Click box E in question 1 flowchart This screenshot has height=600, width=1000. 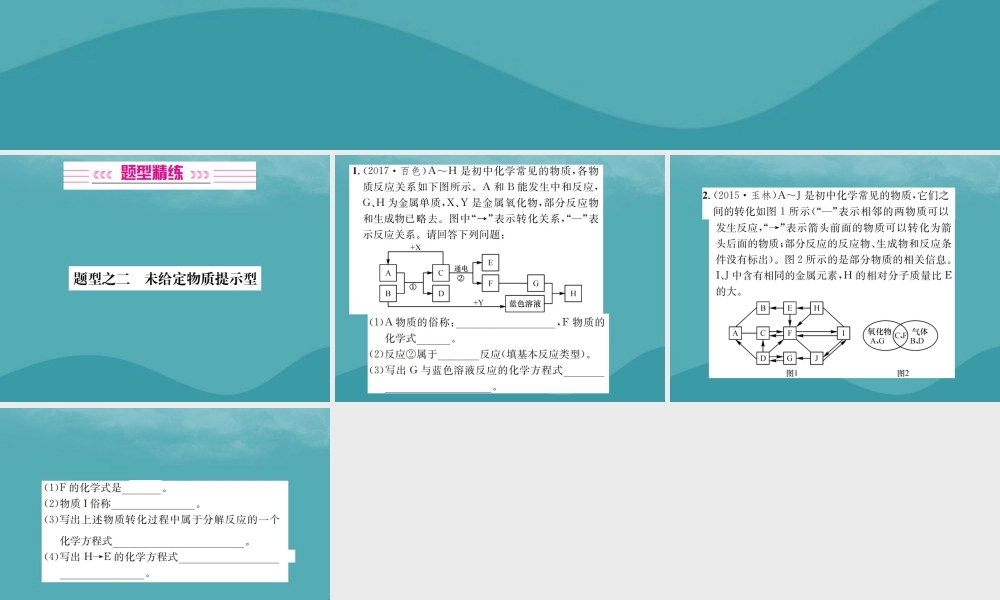[x=490, y=262]
